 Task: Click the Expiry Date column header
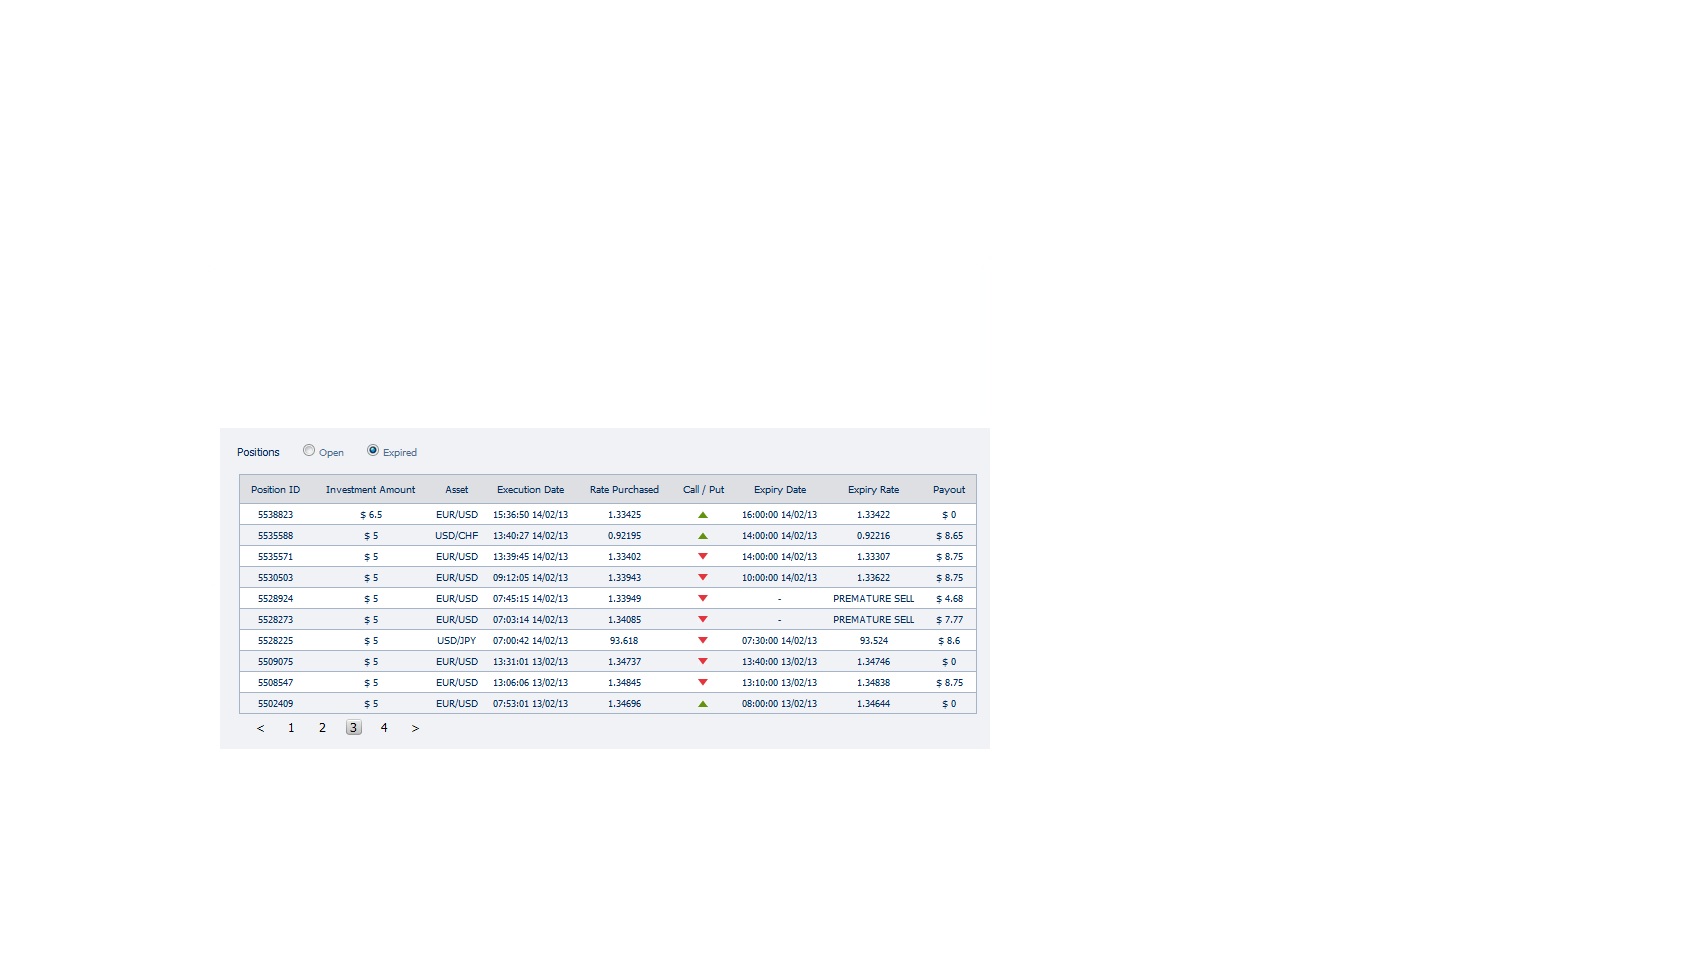coord(780,490)
